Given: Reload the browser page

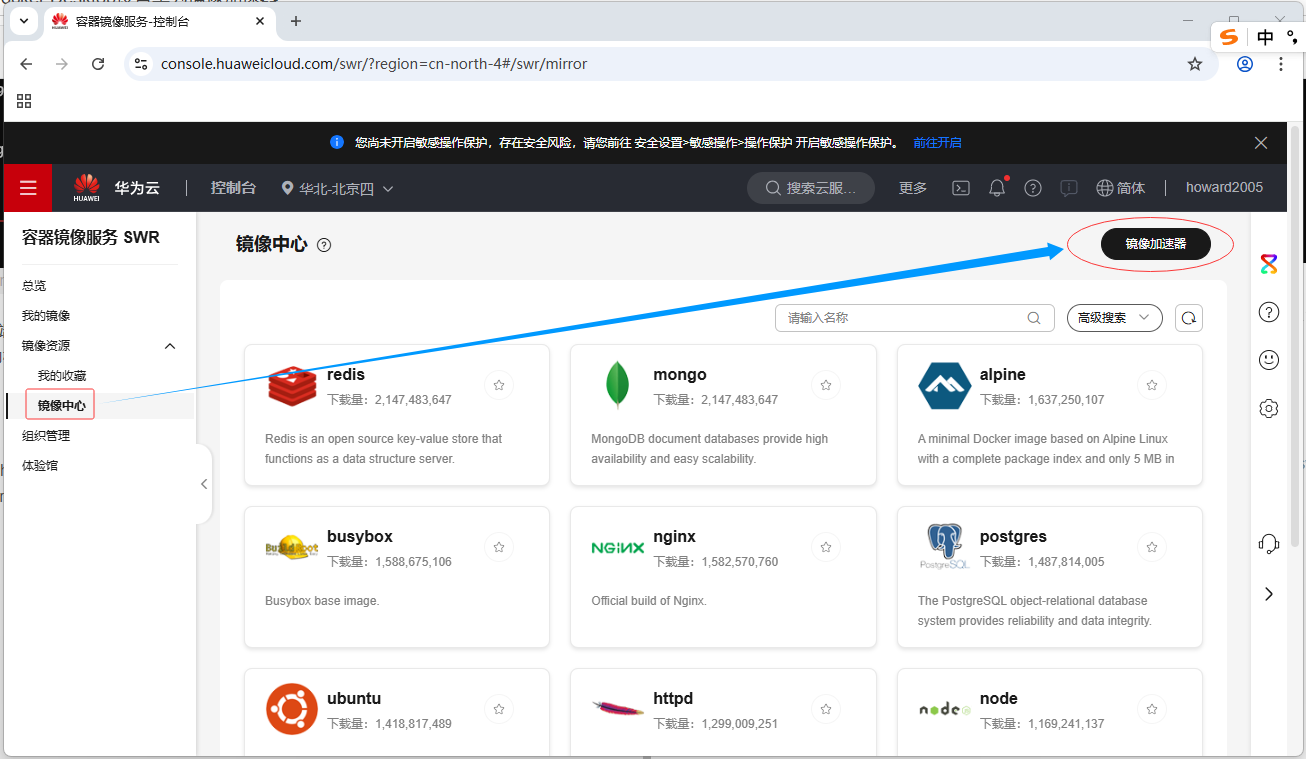Looking at the screenshot, I should pos(98,64).
